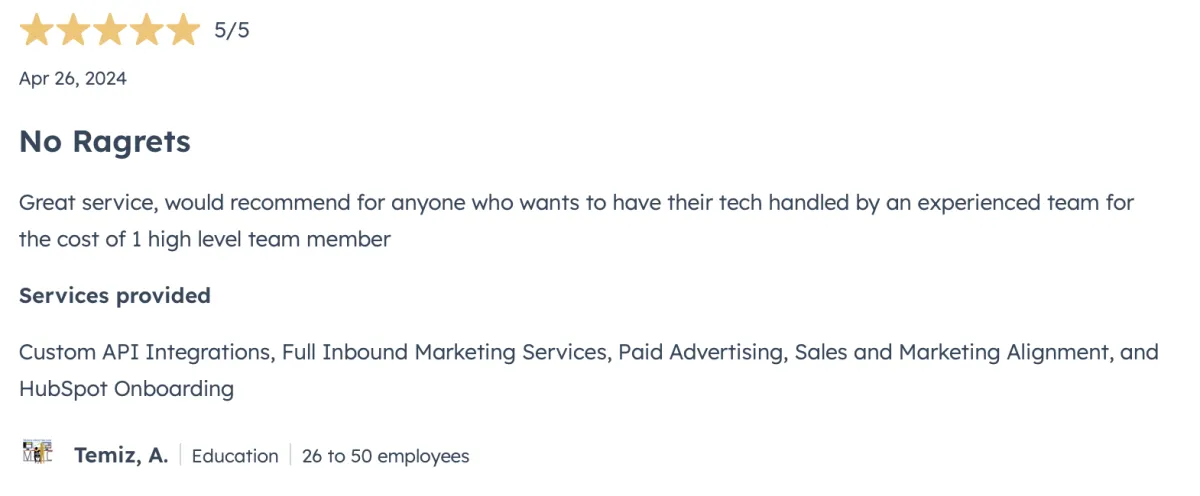Click the 5/5 rating score

[232, 30]
